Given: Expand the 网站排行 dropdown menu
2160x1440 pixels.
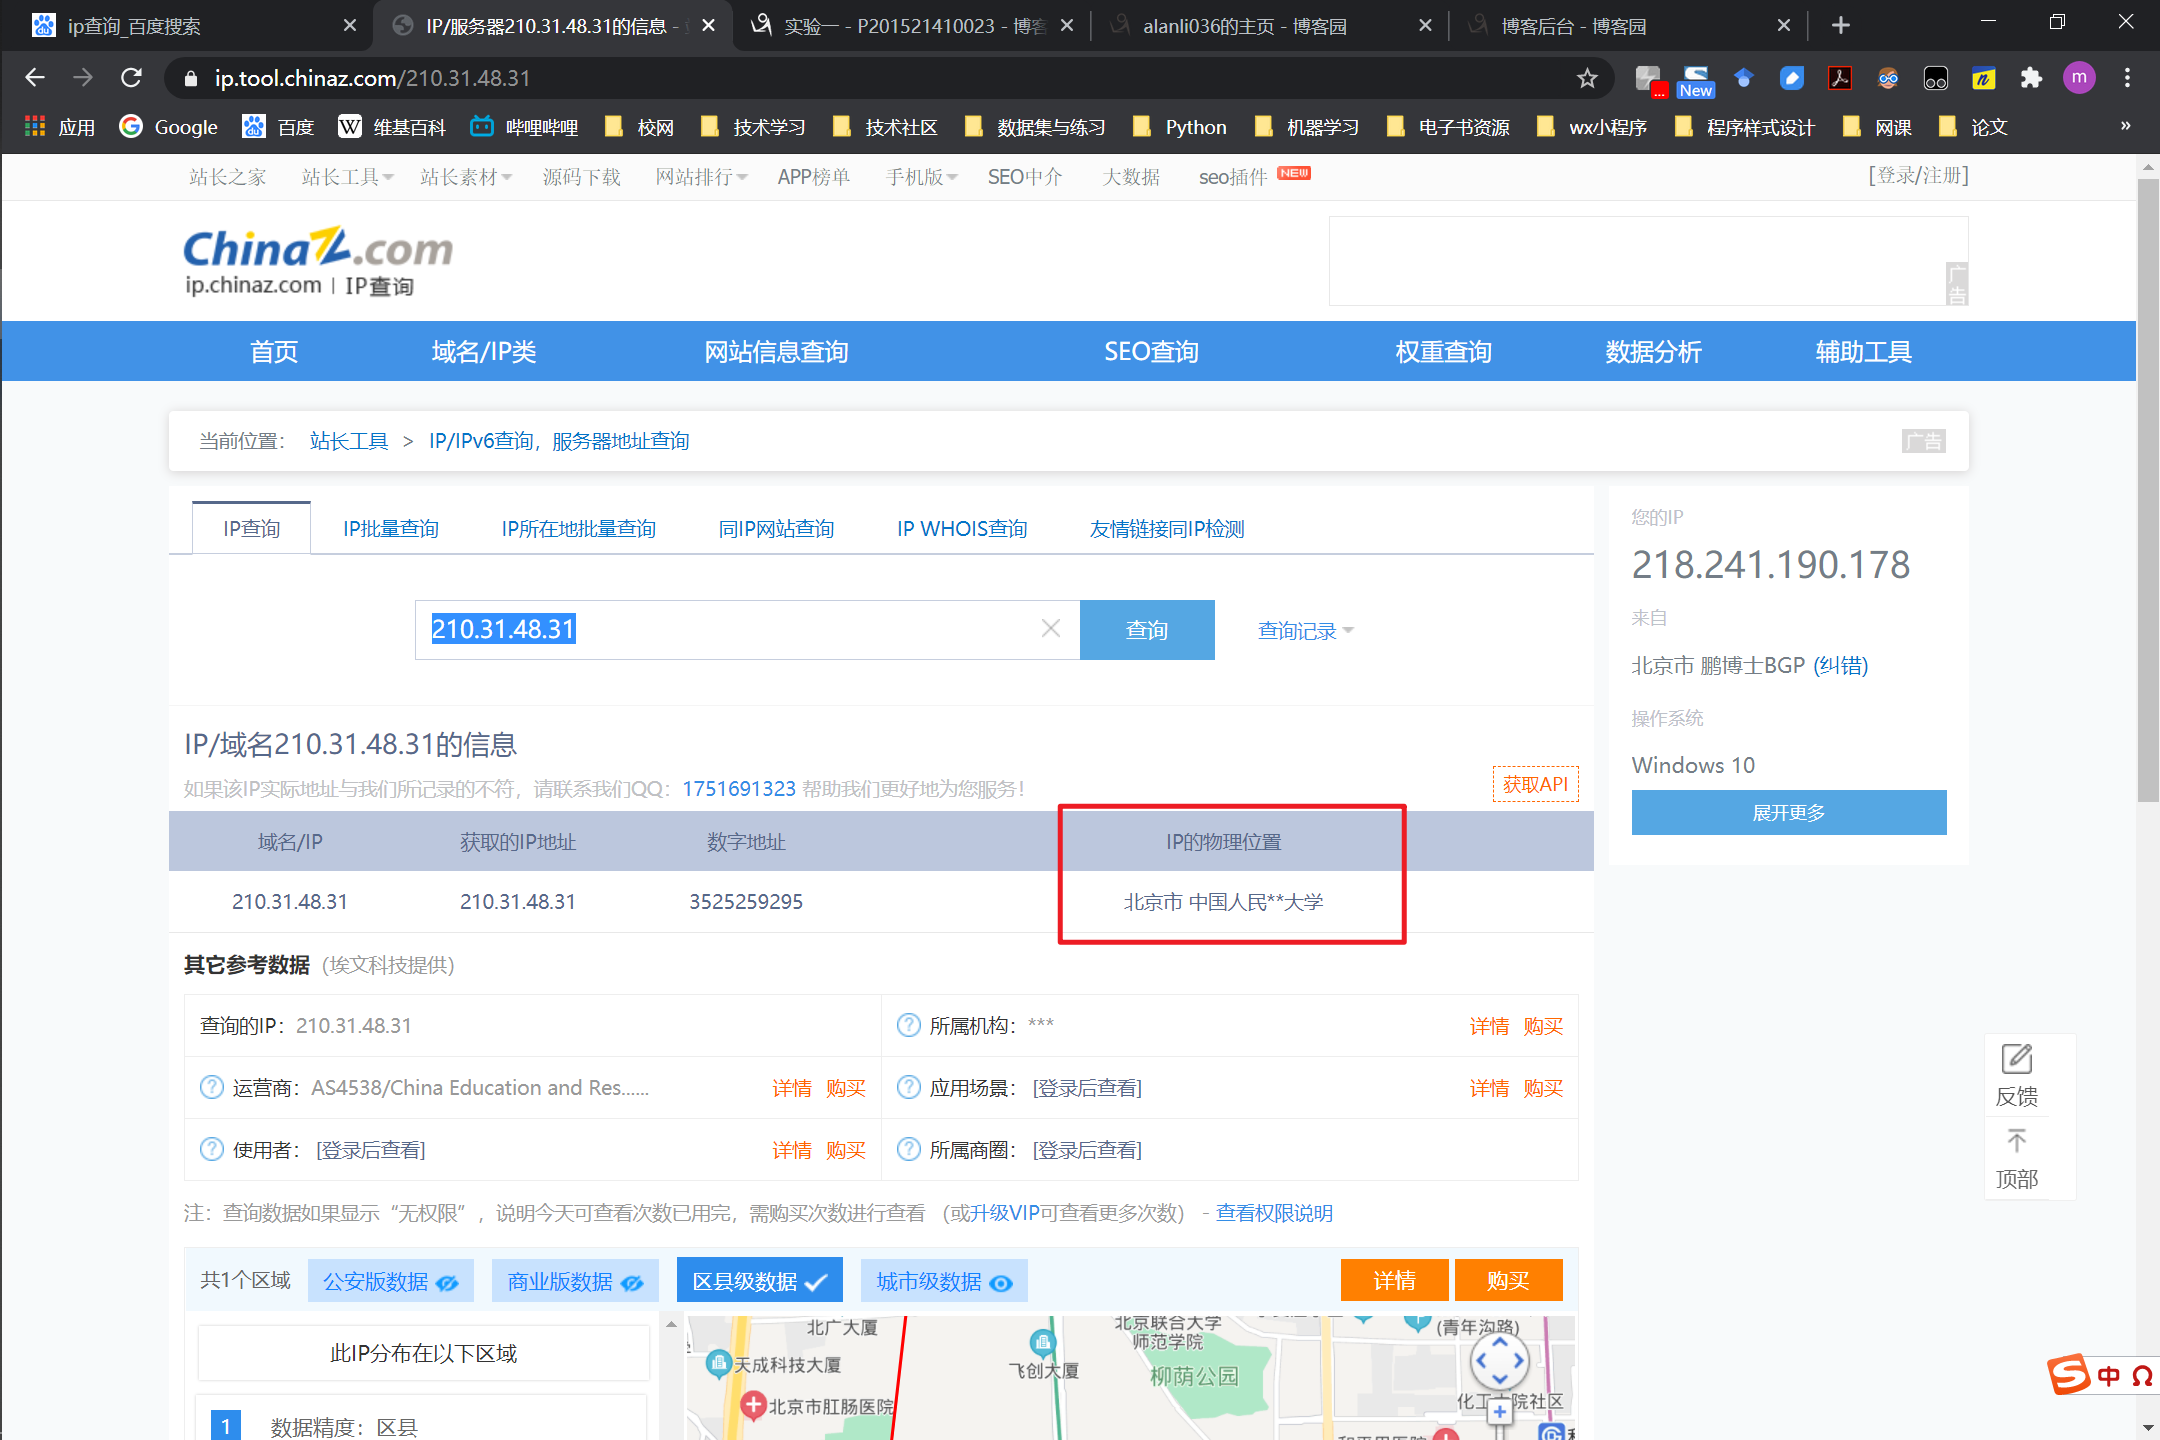Looking at the screenshot, I should click(x=700, y=177).
